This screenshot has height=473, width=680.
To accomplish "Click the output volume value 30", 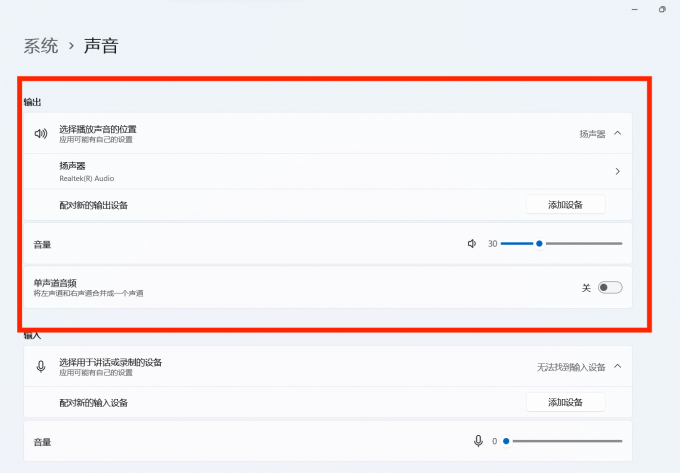I will [492, 244].
